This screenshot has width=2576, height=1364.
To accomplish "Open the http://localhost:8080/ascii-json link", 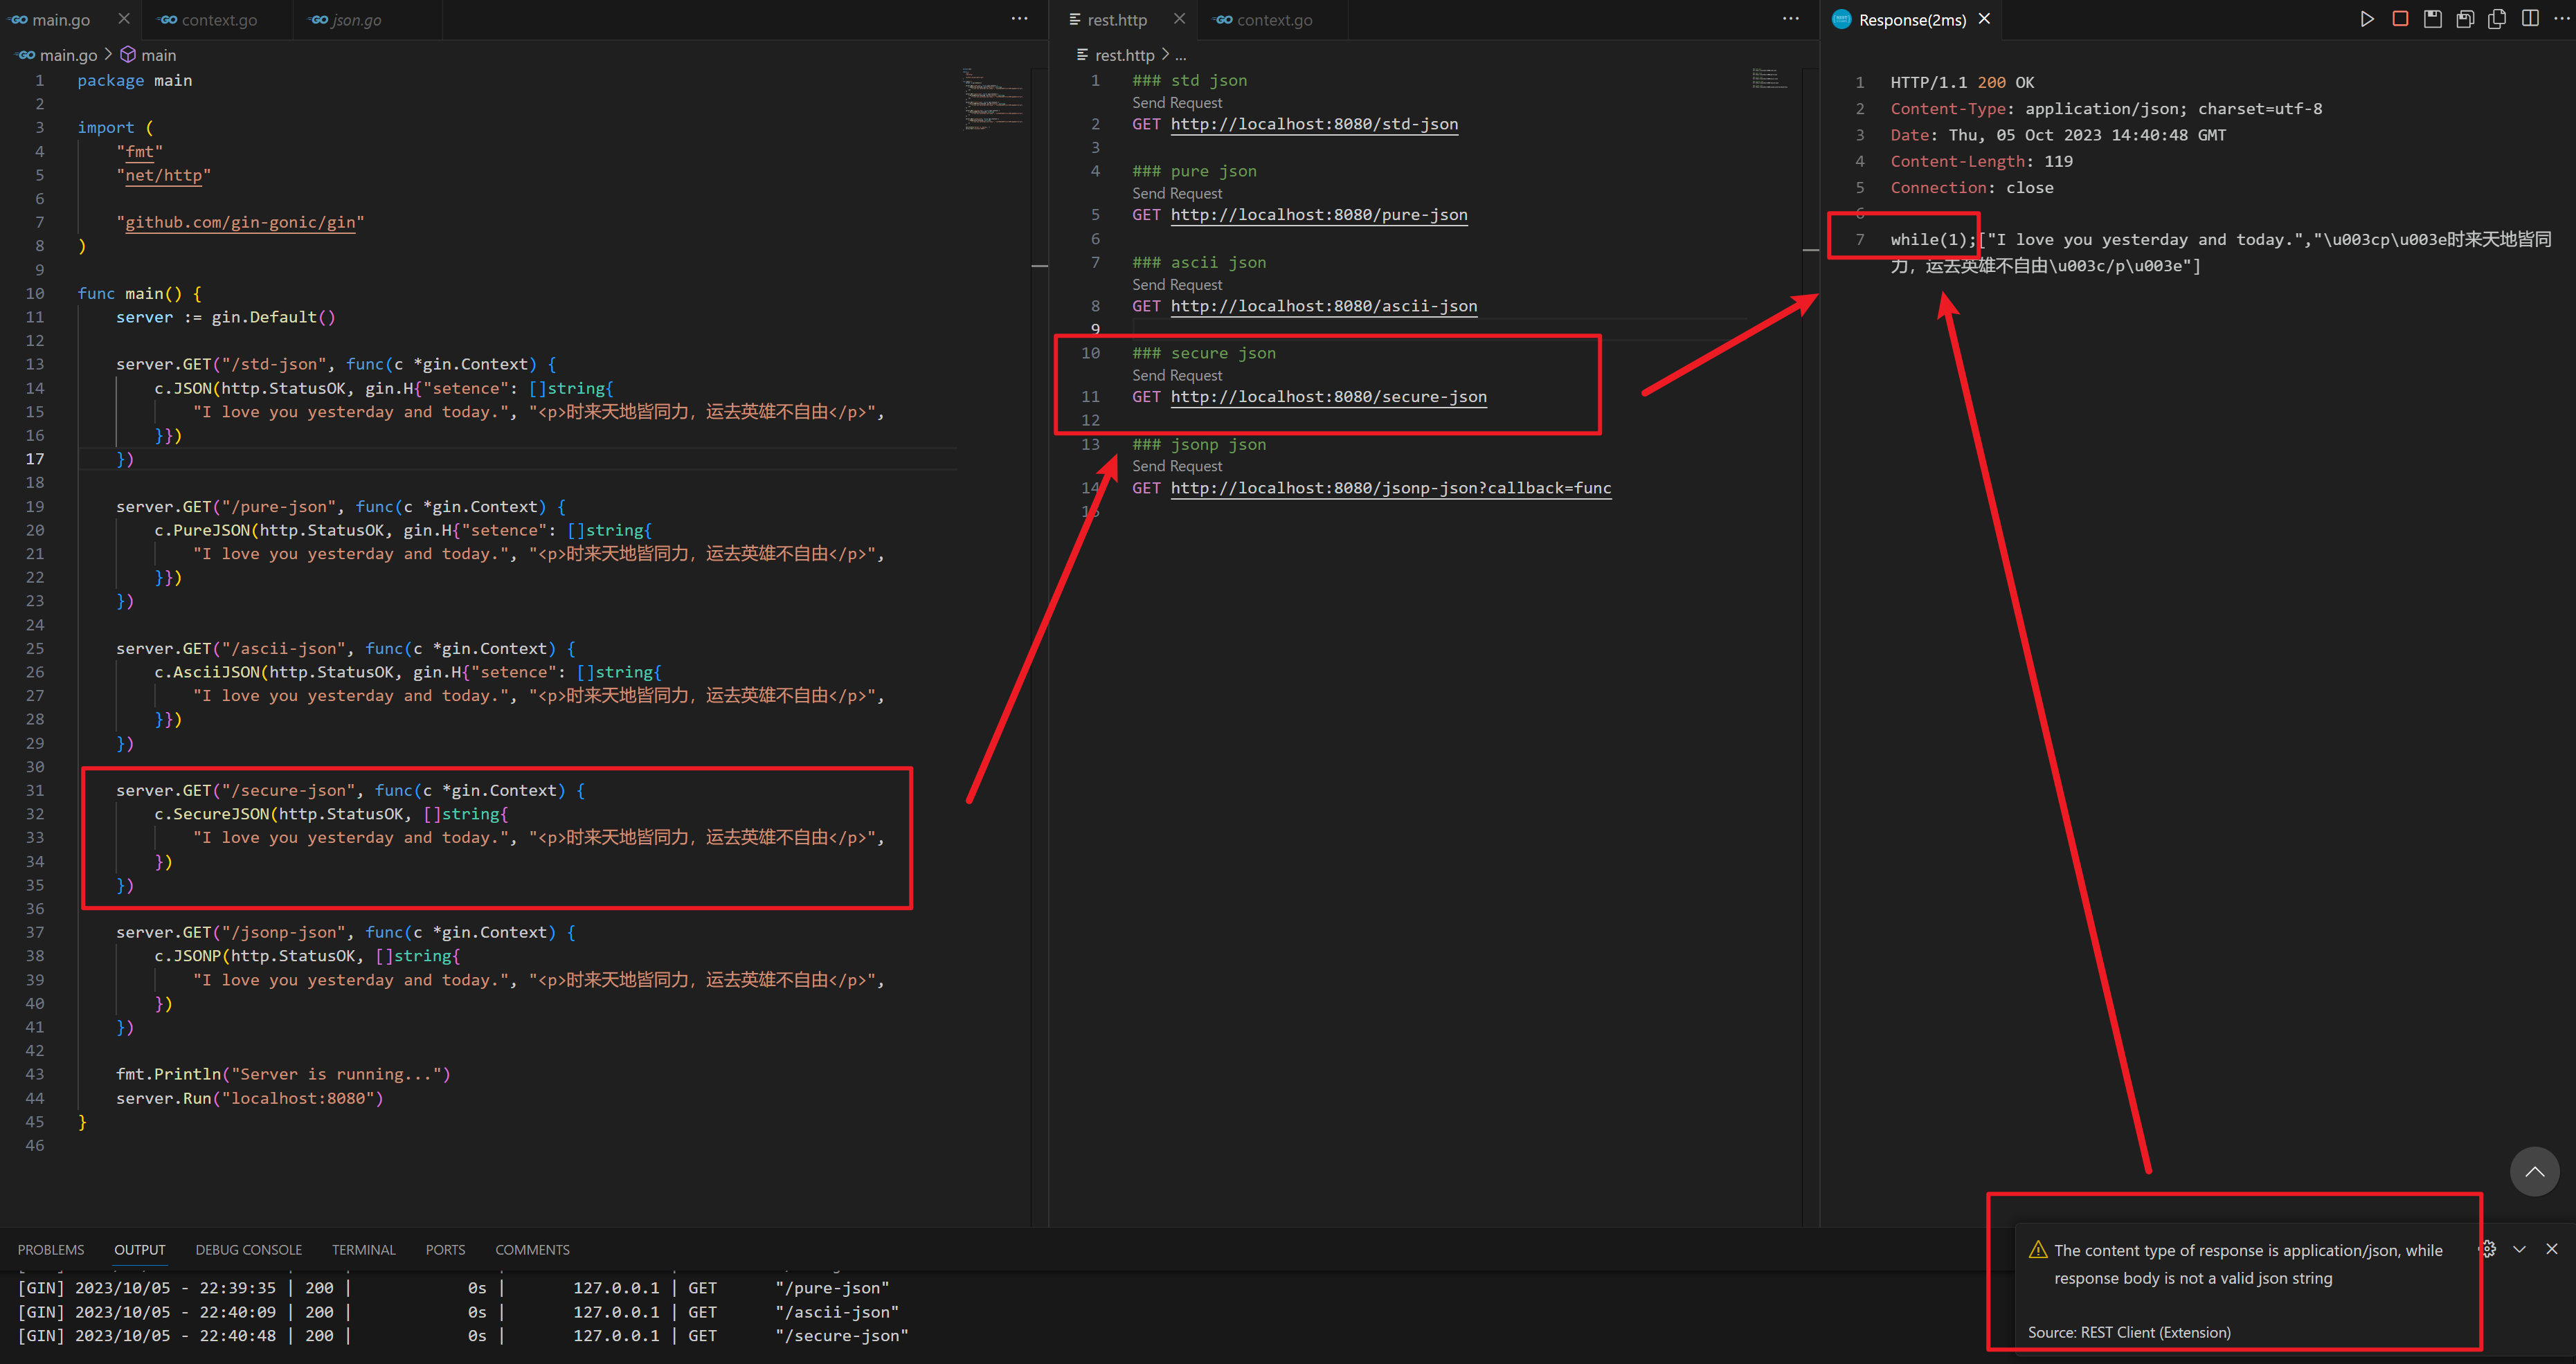I will coord(1324,306).
